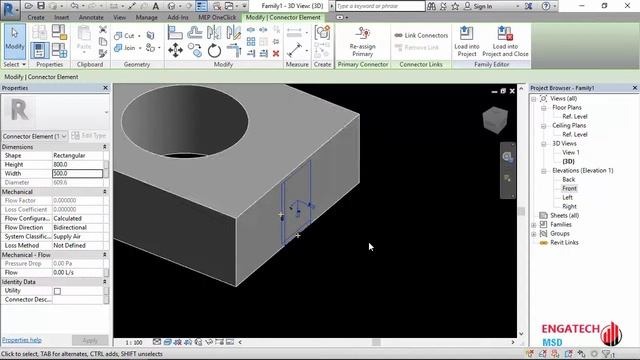Open the Insert ribbon tab

click(62, 18)
